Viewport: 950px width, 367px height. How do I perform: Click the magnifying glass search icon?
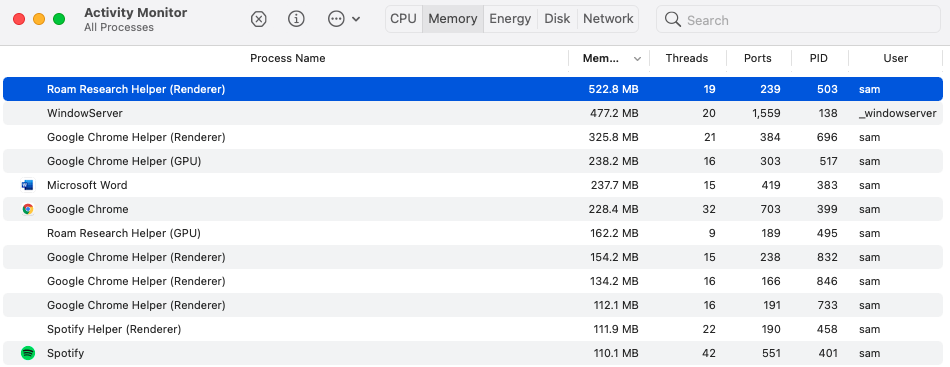[x=673, y=20]
